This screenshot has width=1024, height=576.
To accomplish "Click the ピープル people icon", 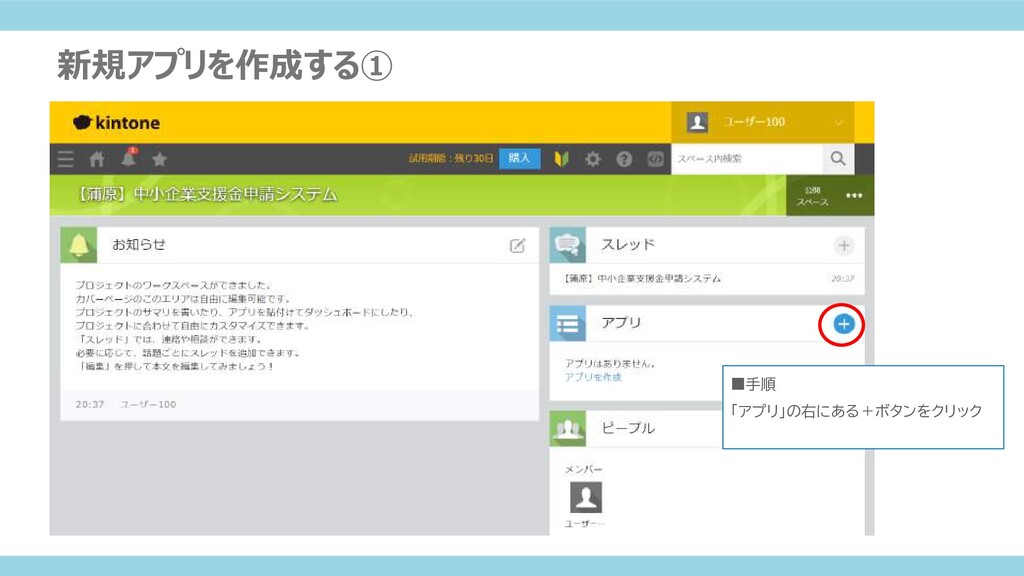I will [x=568, y=428].
